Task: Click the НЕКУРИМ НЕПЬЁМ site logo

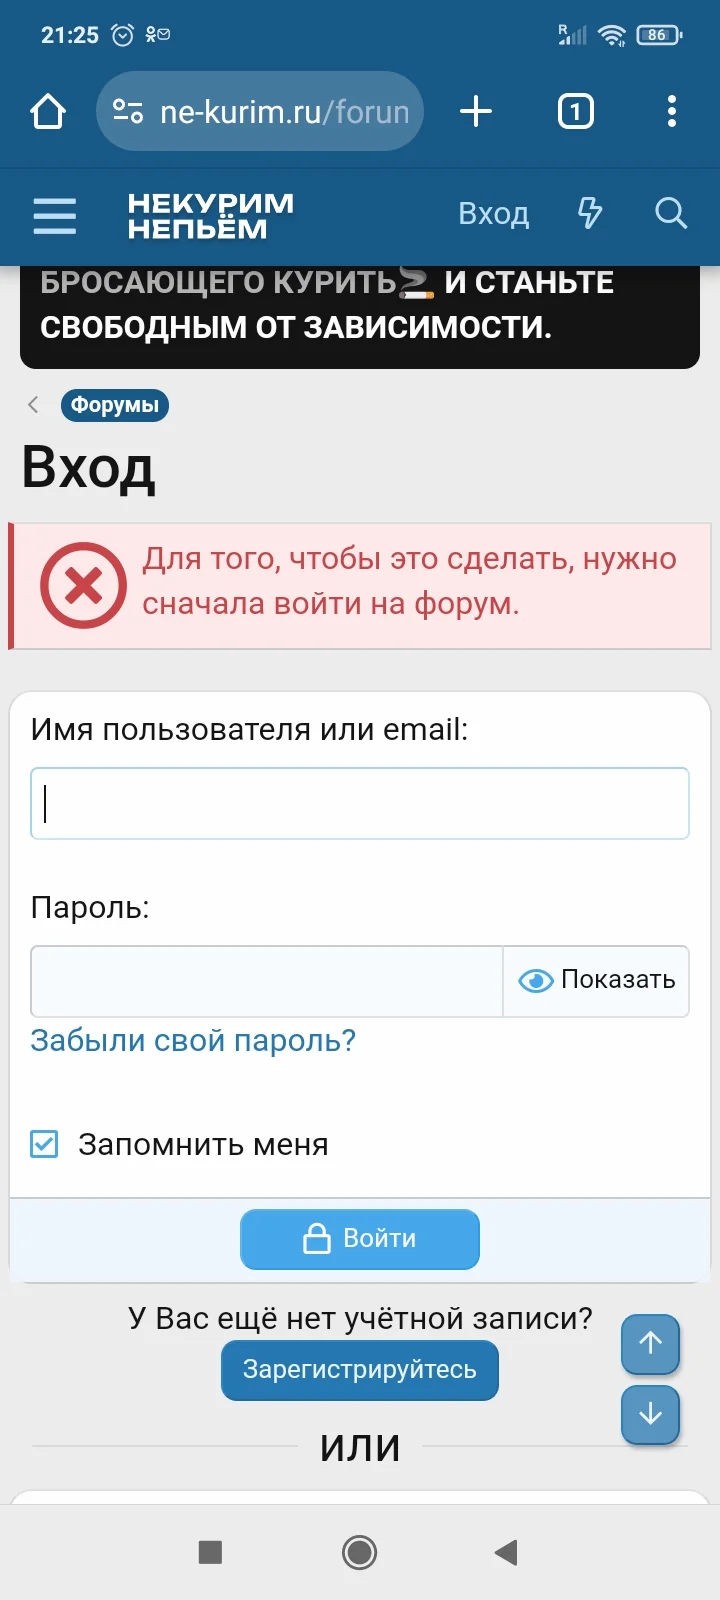Action: [x=211, y=216]
